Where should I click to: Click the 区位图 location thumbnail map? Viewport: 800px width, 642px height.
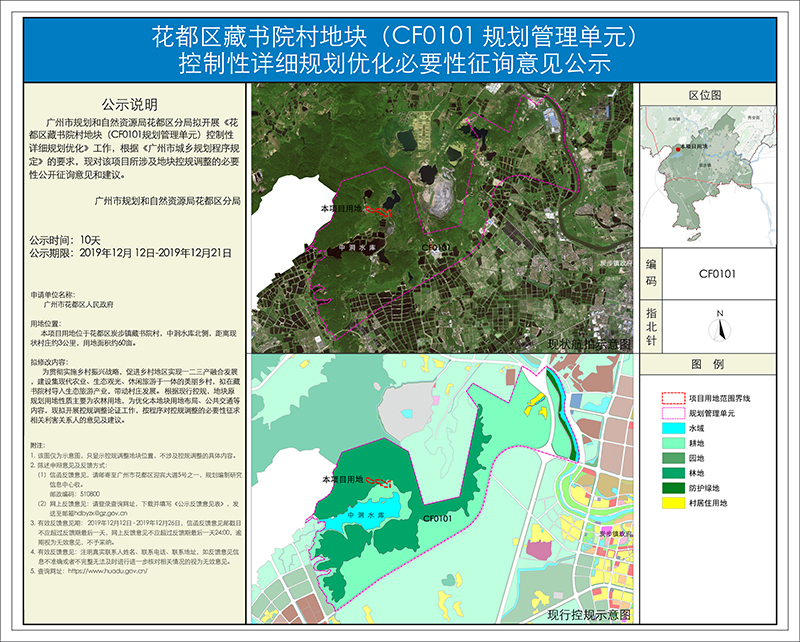click(716, 175)
